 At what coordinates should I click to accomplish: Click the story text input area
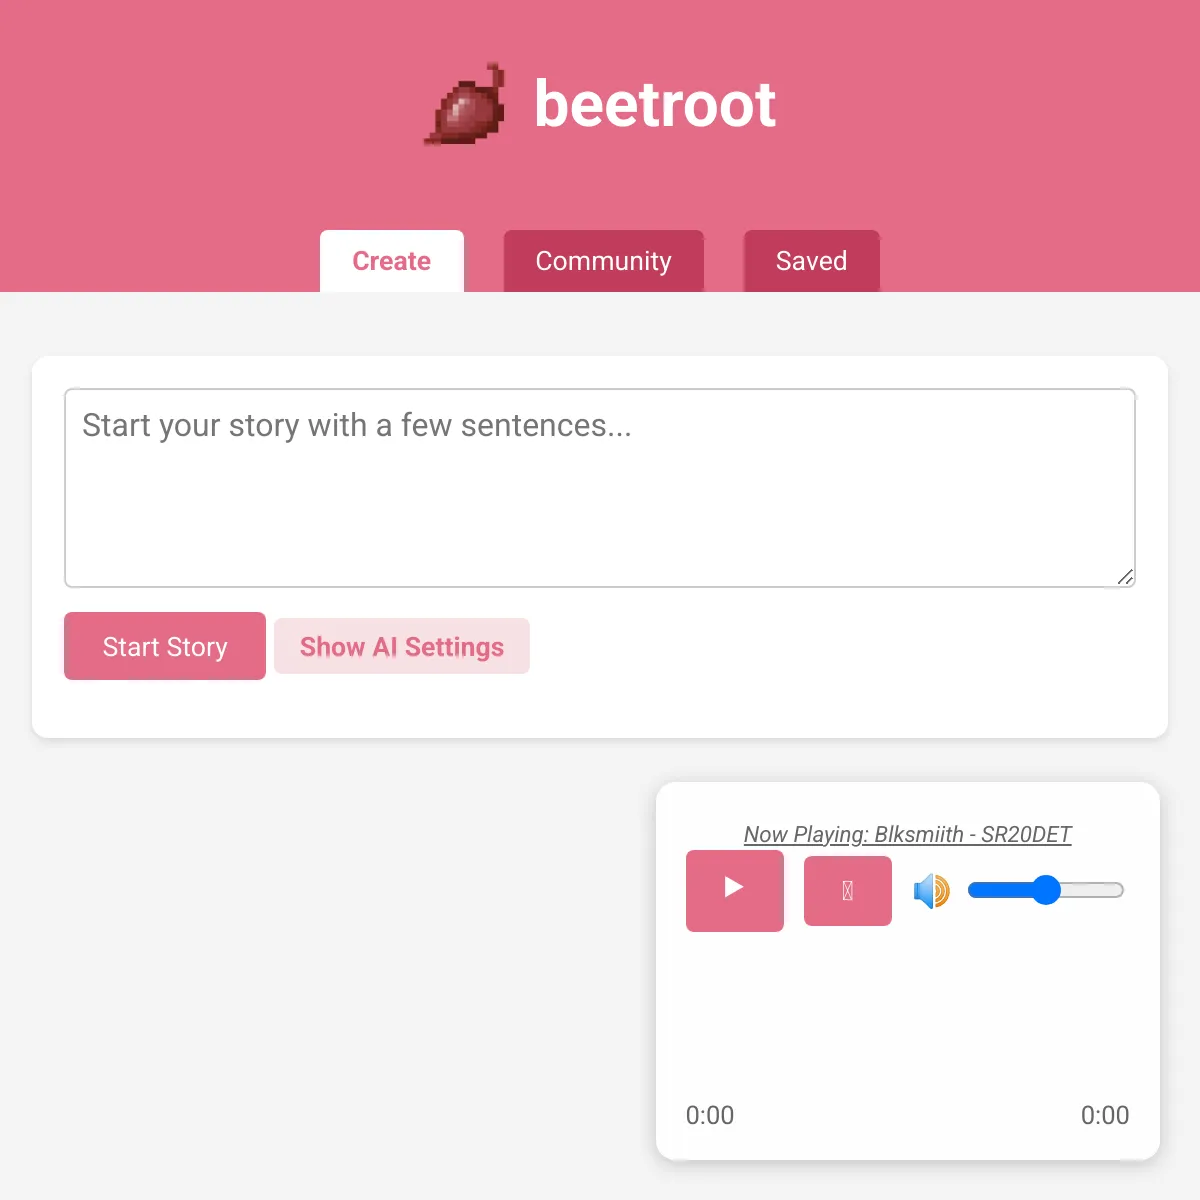coord(600,487)
